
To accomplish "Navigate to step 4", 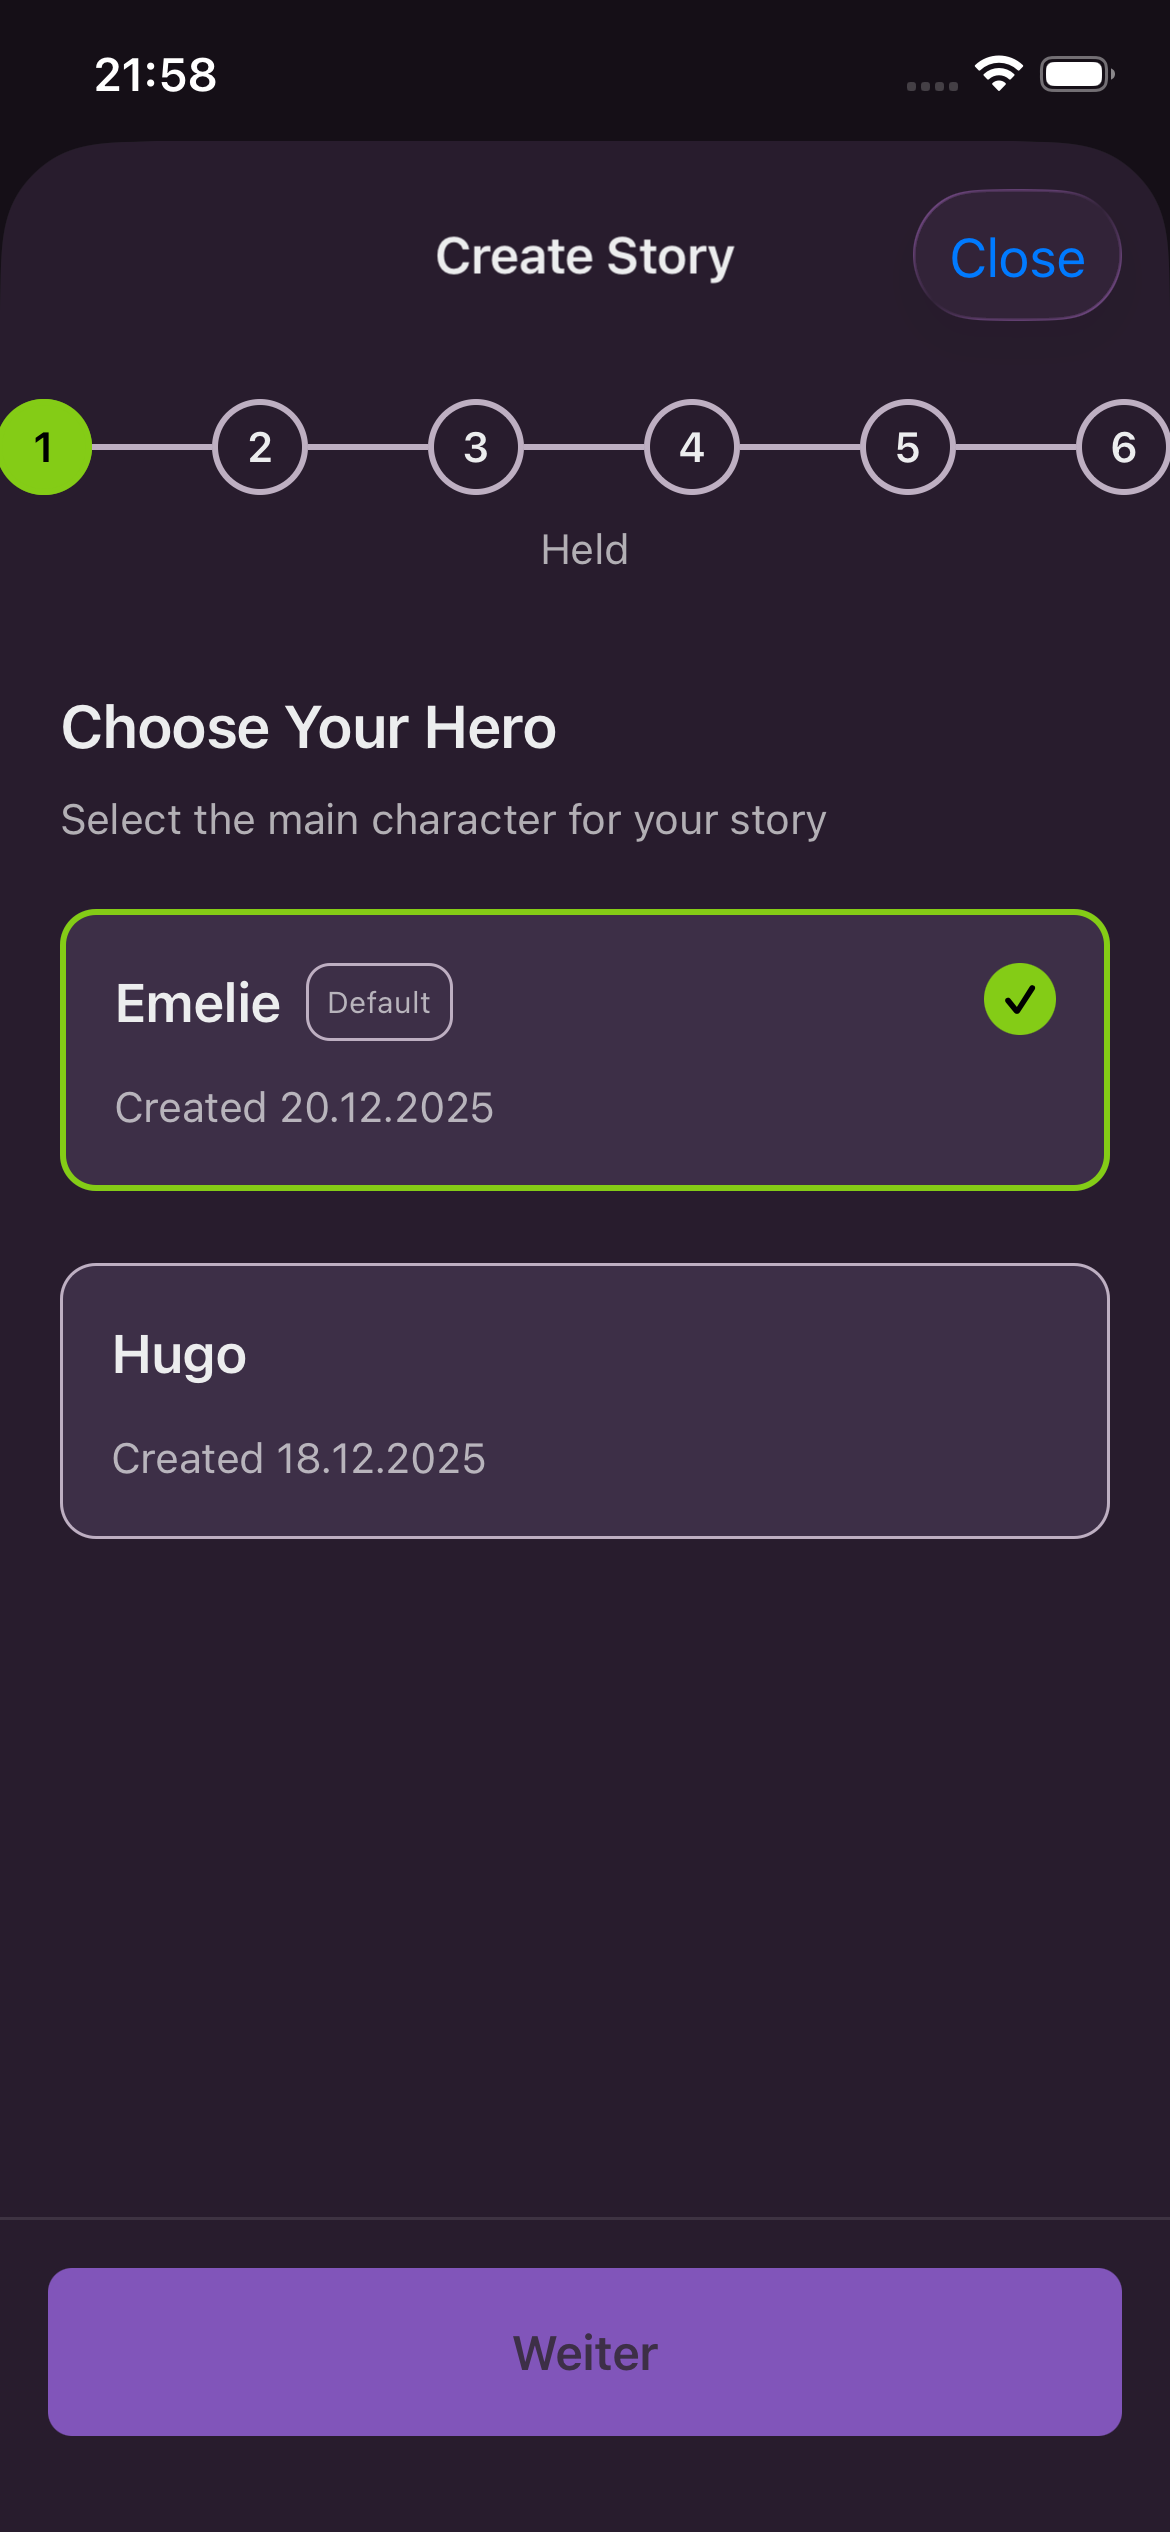I will [691, 447].
